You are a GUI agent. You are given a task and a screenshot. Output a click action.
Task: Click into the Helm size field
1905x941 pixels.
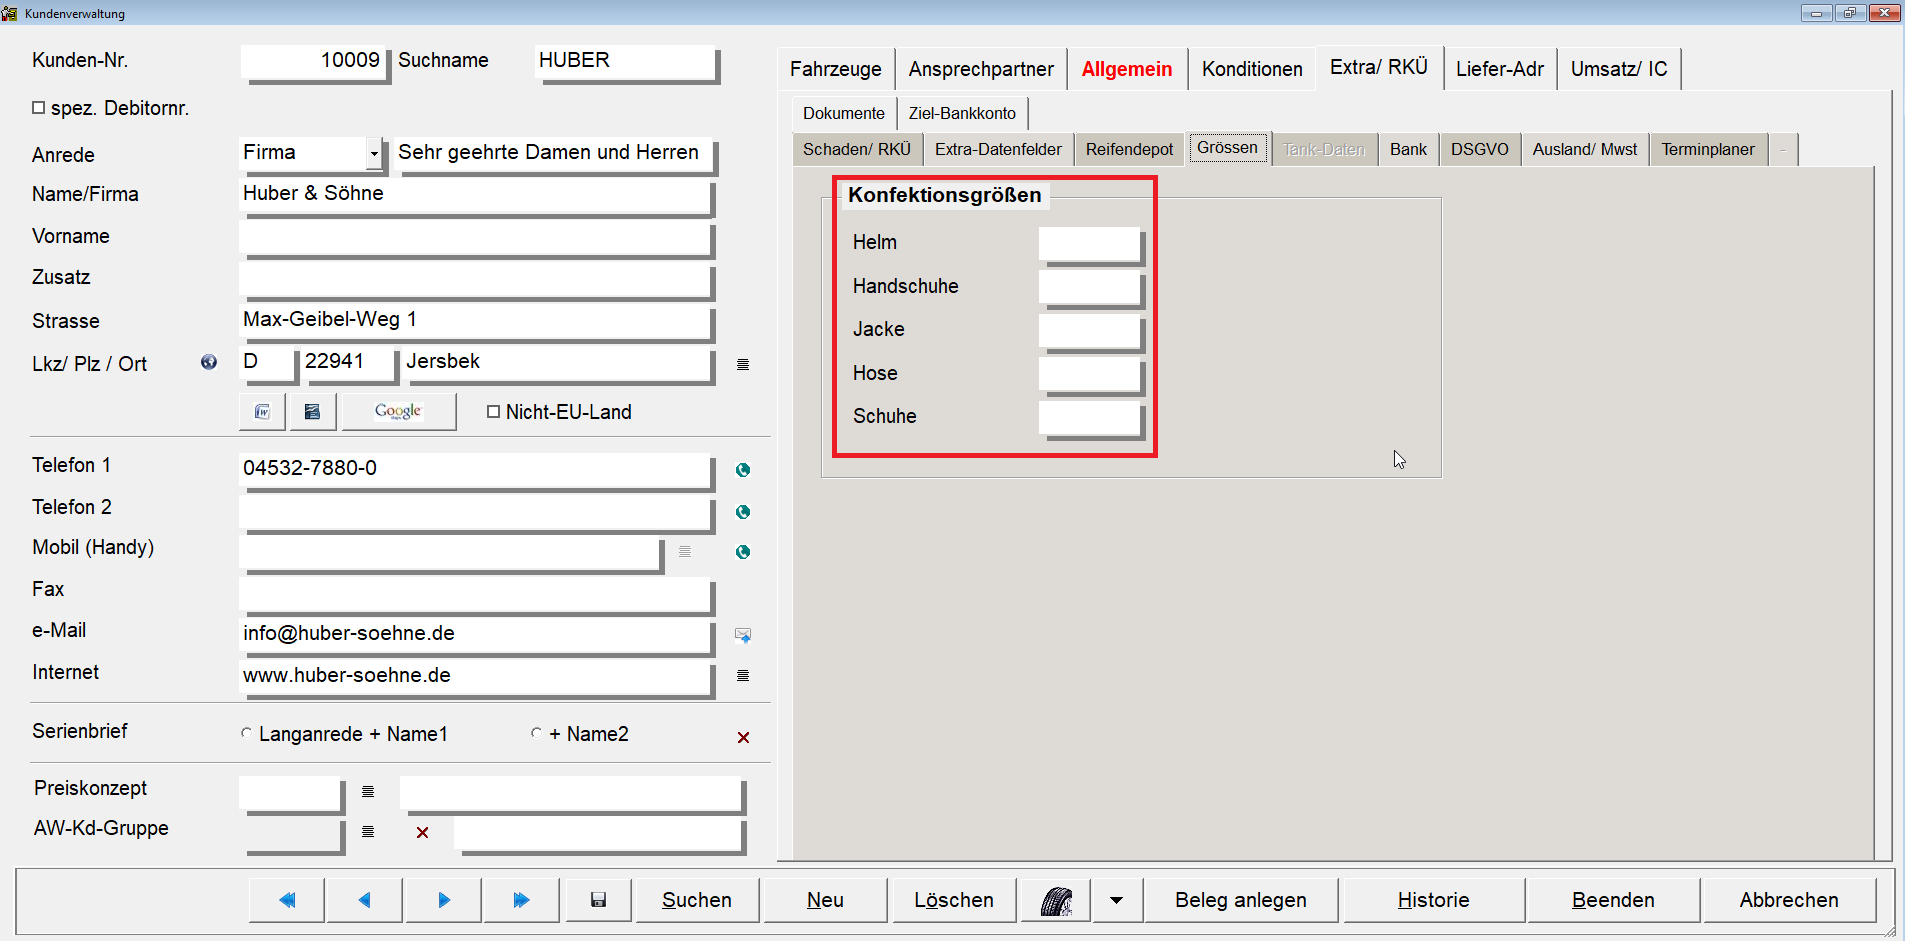click(x=1089, y=243)
